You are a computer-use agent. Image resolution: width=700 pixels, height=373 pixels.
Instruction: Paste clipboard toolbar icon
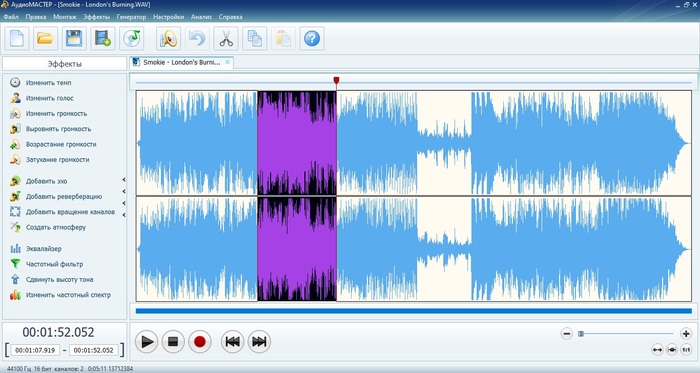pos(283,38)
